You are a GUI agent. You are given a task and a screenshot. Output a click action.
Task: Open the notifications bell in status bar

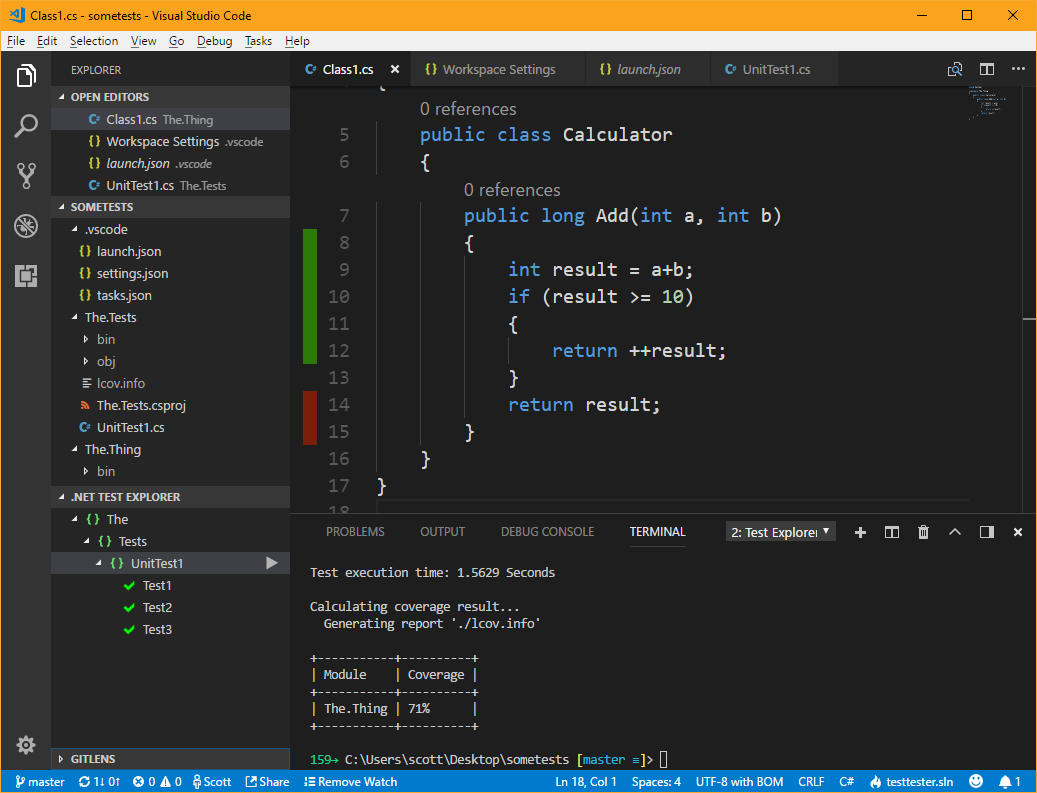click(1009, 782)
